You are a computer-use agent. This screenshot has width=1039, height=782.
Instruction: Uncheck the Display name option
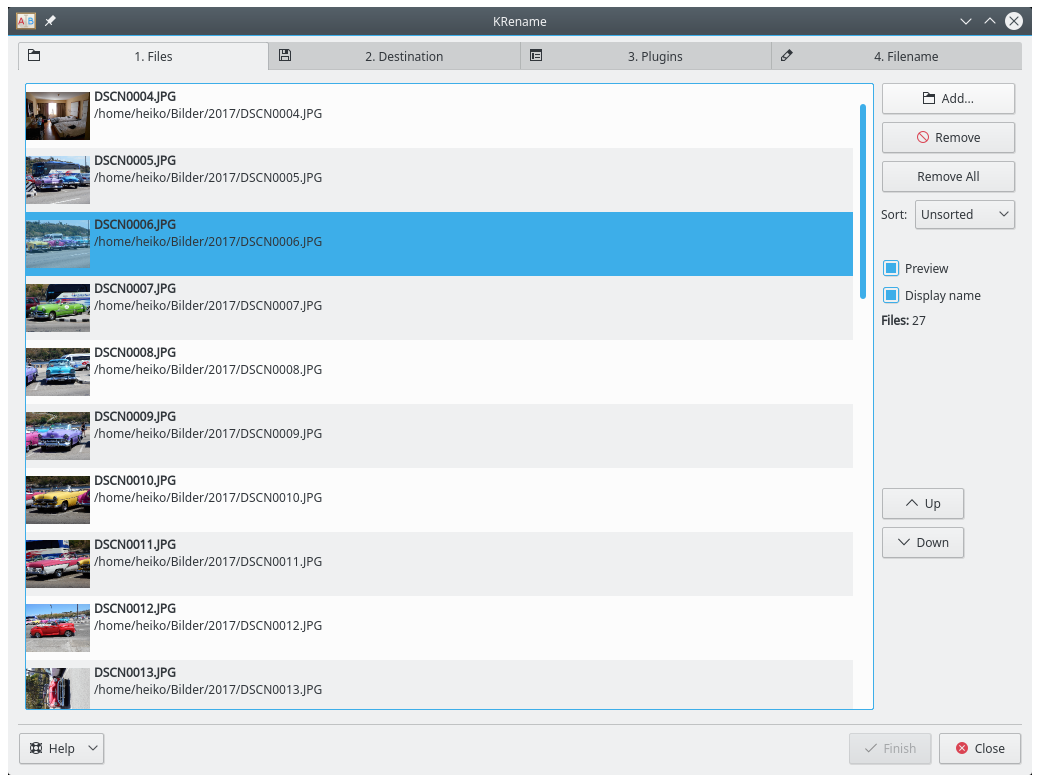click(891, 295)
